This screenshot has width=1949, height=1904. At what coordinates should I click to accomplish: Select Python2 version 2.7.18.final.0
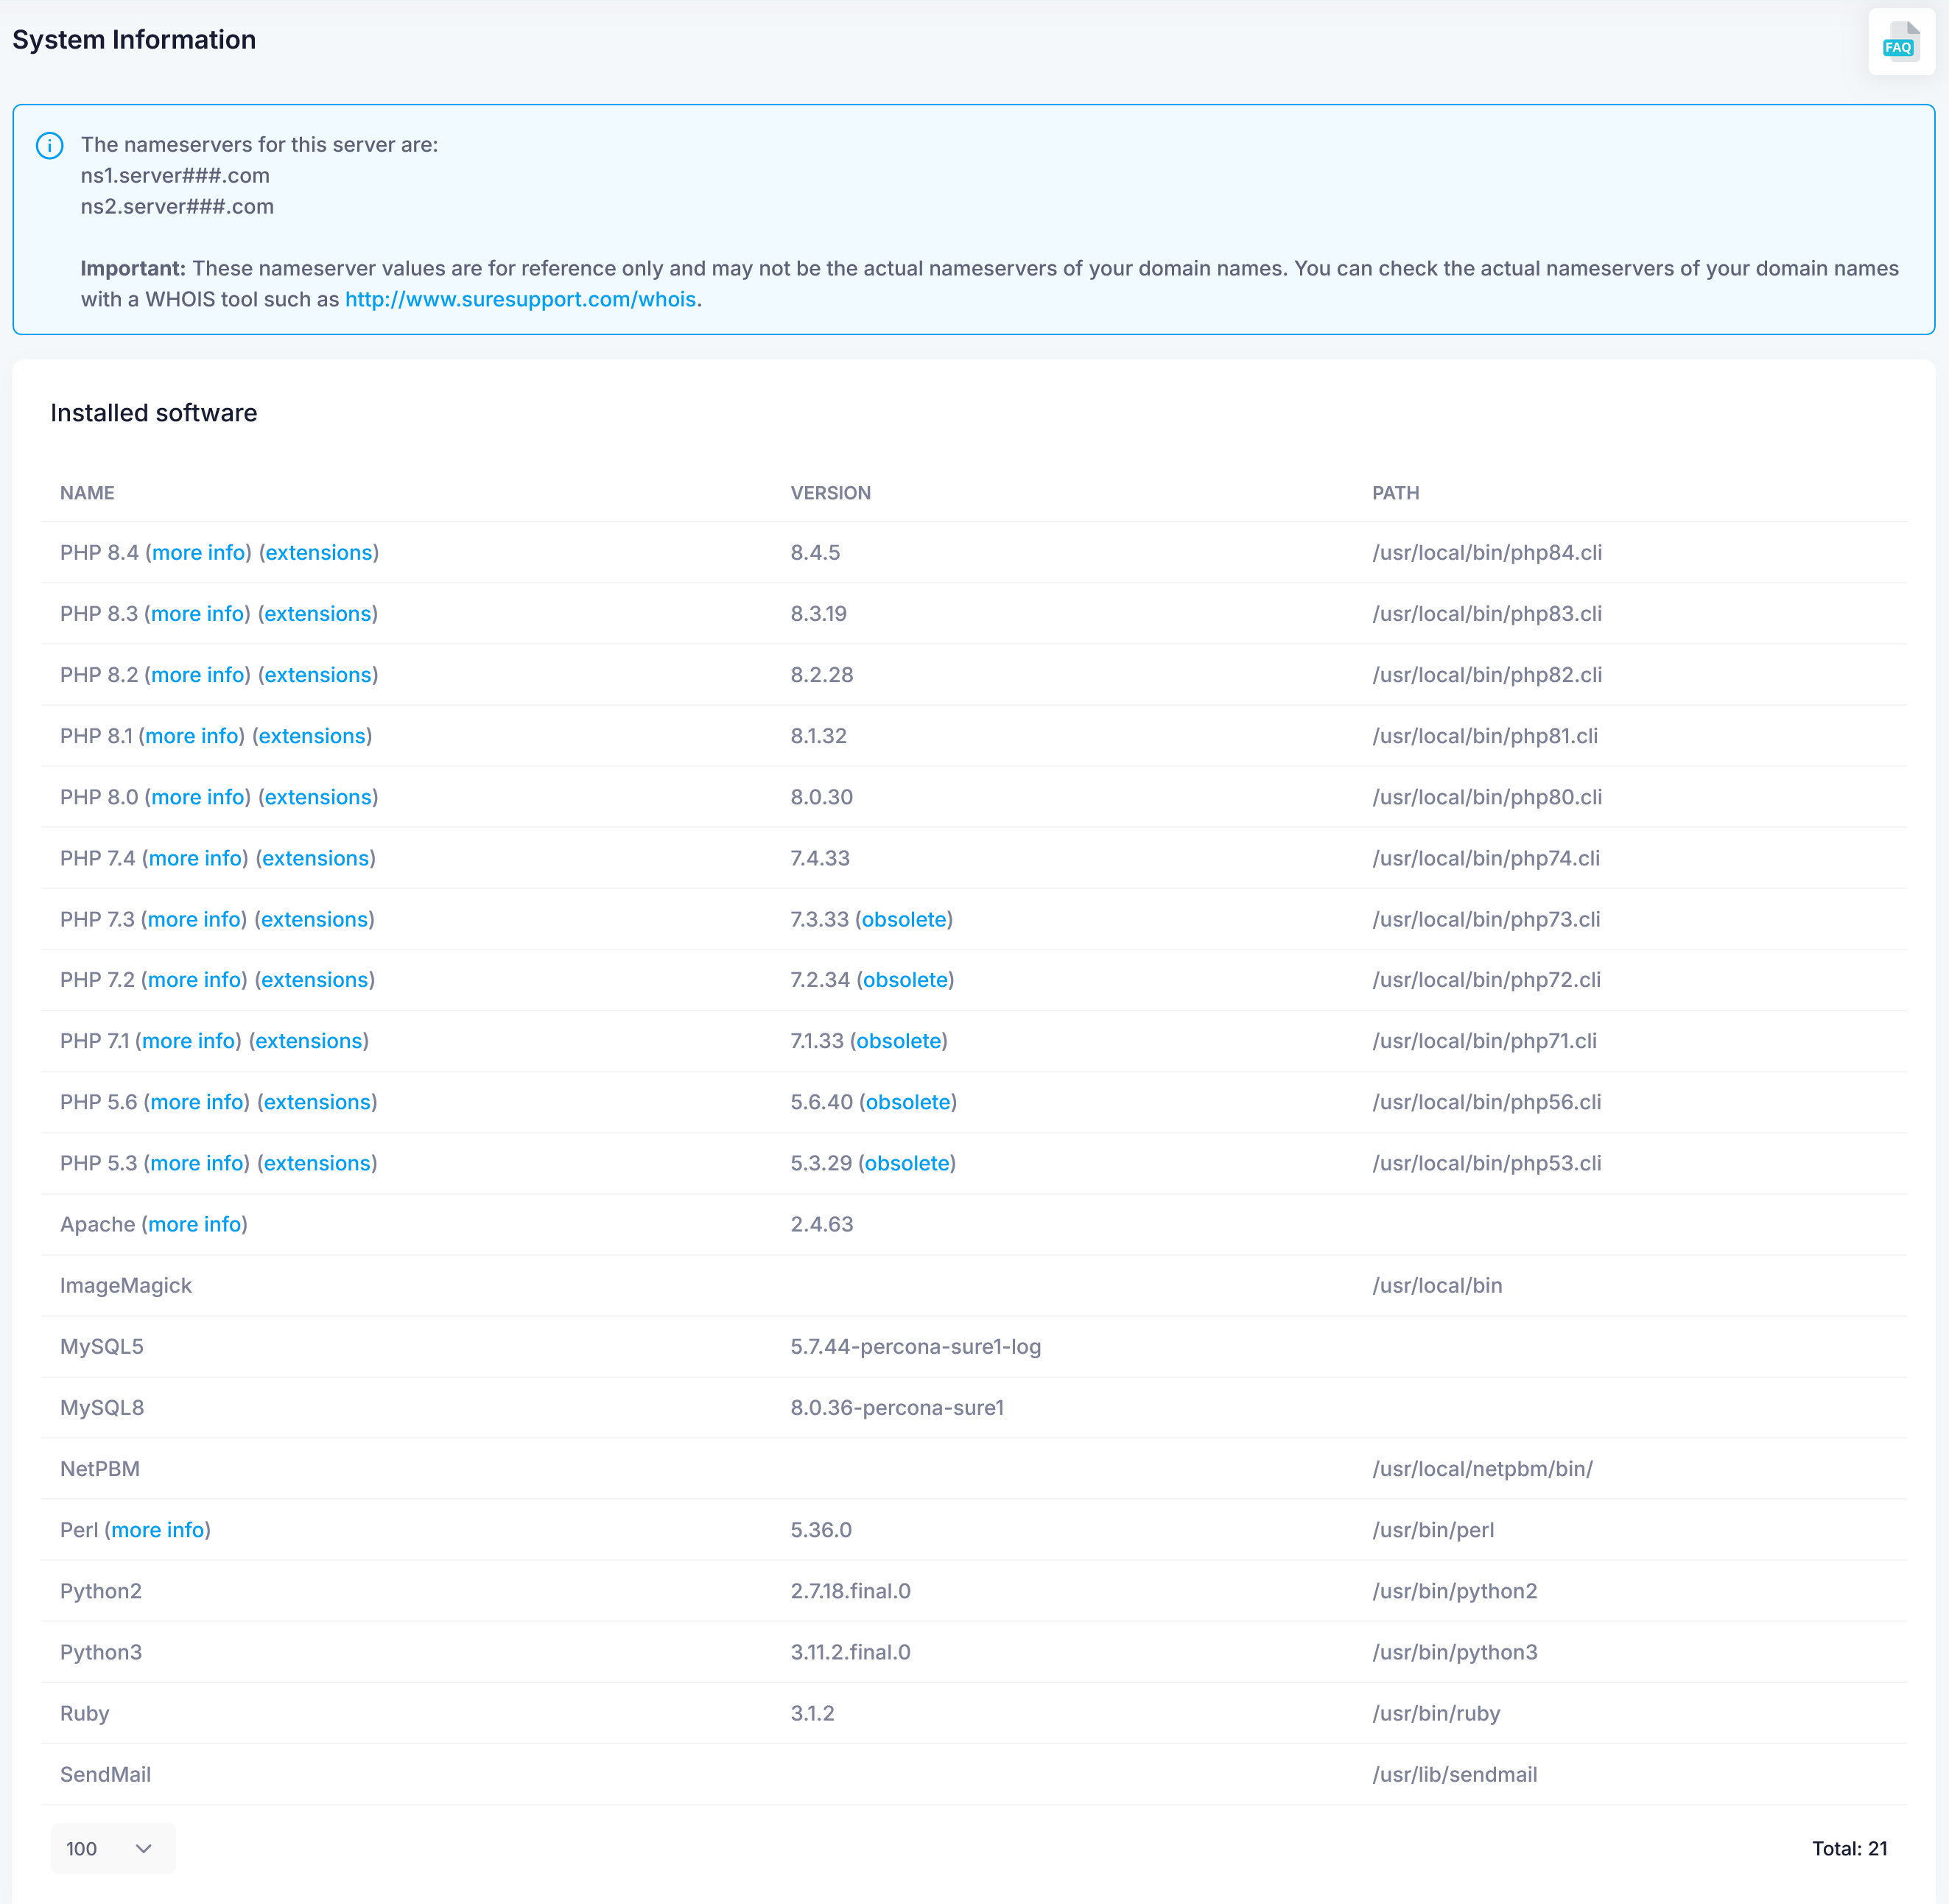850,1590
